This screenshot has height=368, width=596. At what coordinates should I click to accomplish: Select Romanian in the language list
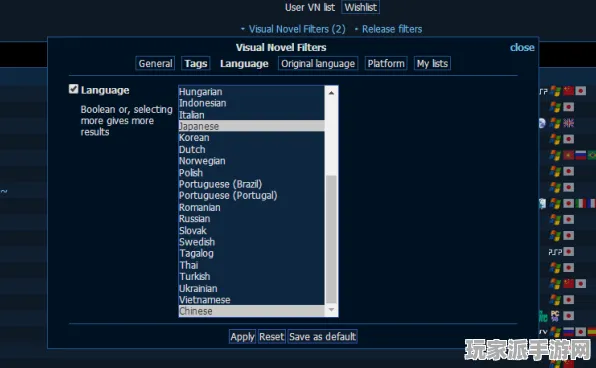(x=252, y=207)
